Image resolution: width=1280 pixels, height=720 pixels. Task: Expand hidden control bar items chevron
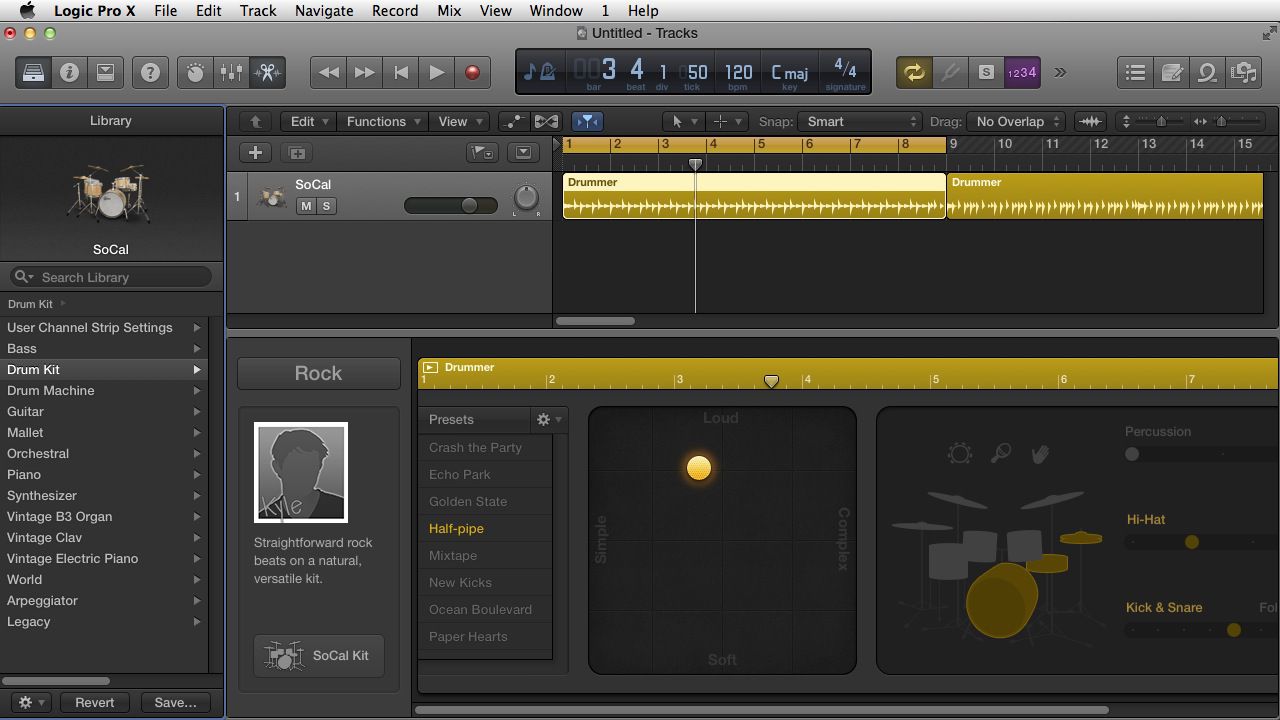(x=1060, y=72)
